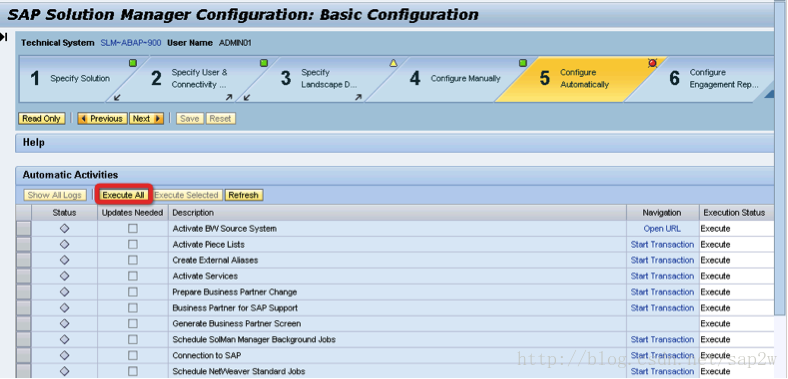Tick Updates Needed for Activate BW Source System
This screenshot has width=788, height=379.
tap(133, 229)
